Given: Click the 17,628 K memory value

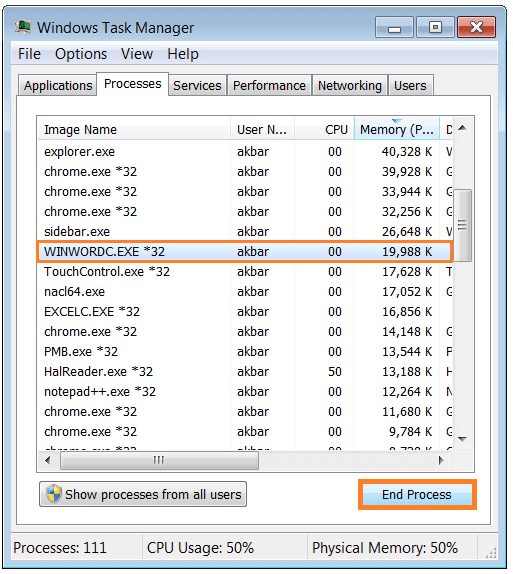Looking at the screenshot, I should click(407, 272).
